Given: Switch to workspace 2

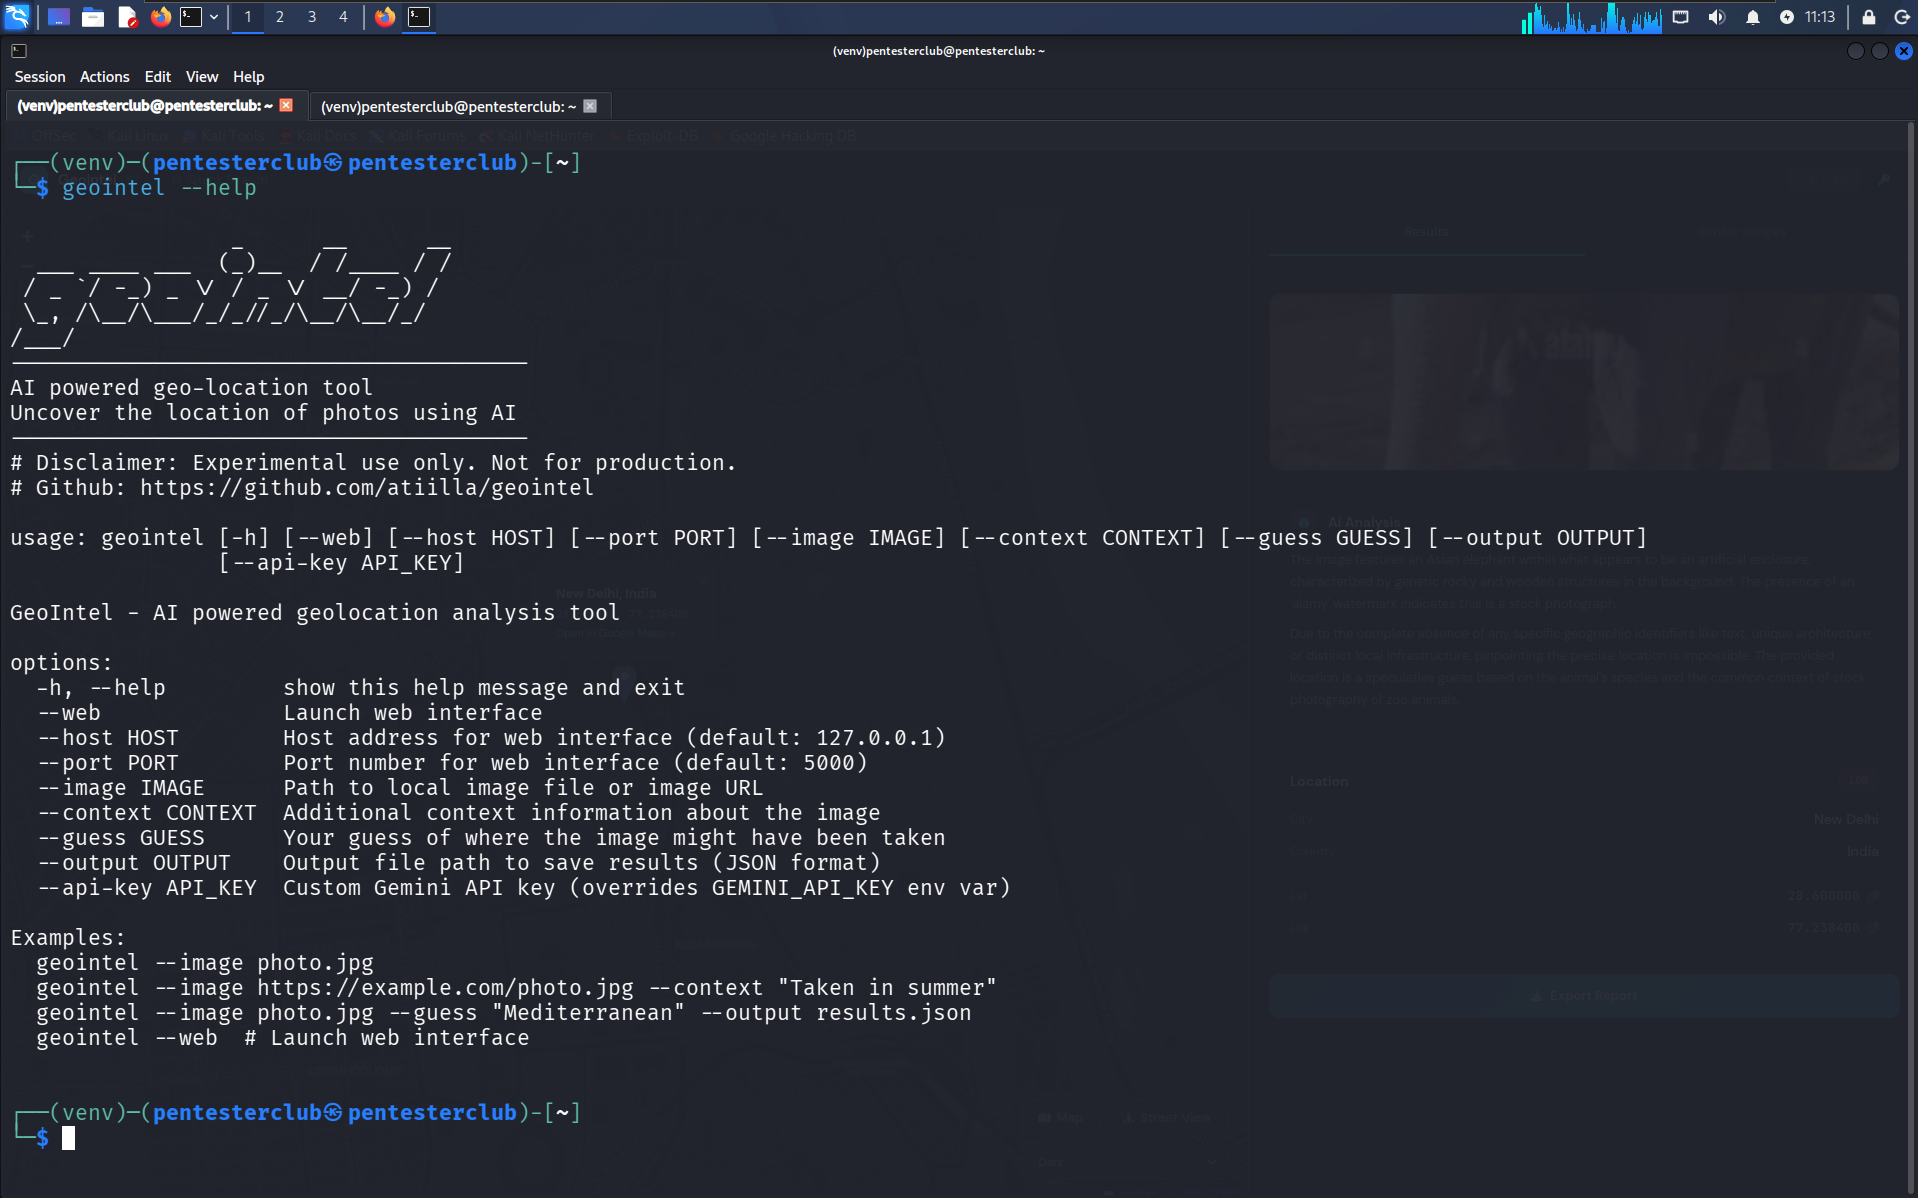Looking at the screenshot, I should [x=280, y=17].
